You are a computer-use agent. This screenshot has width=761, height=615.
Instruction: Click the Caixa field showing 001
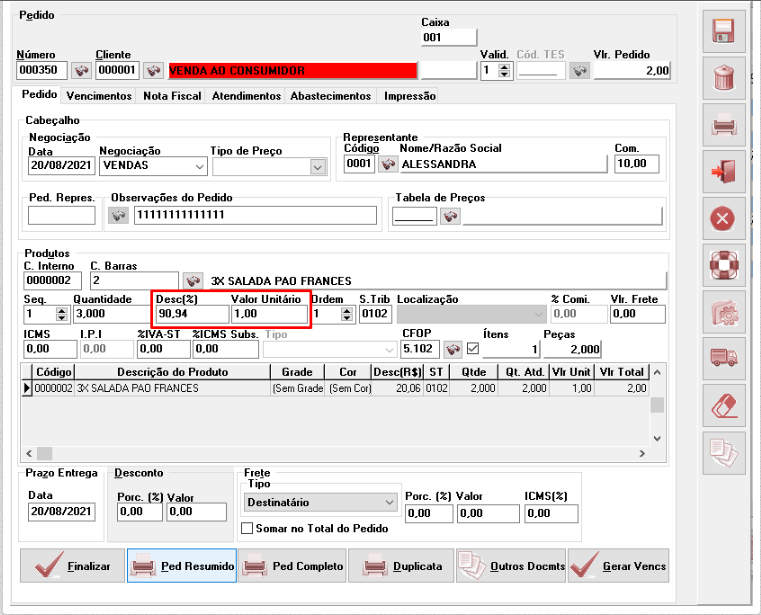449,37
